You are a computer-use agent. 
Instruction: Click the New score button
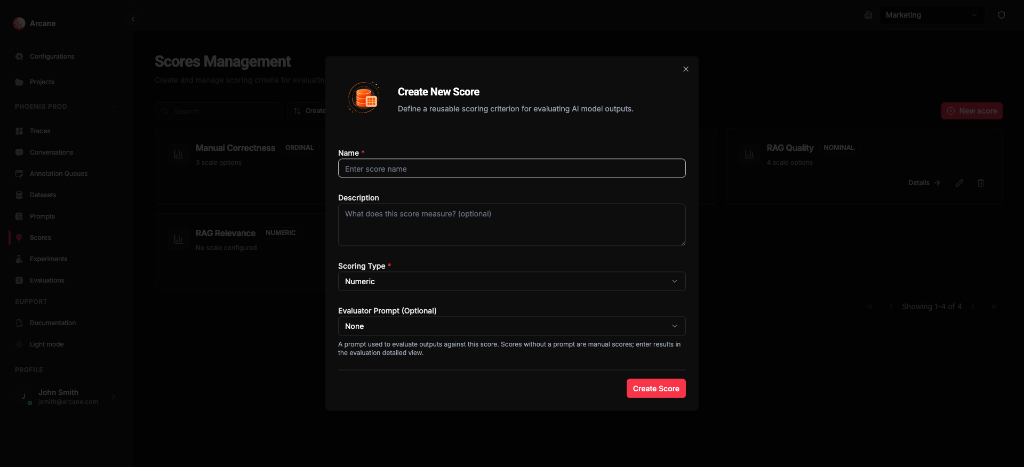tap(972, 111)
